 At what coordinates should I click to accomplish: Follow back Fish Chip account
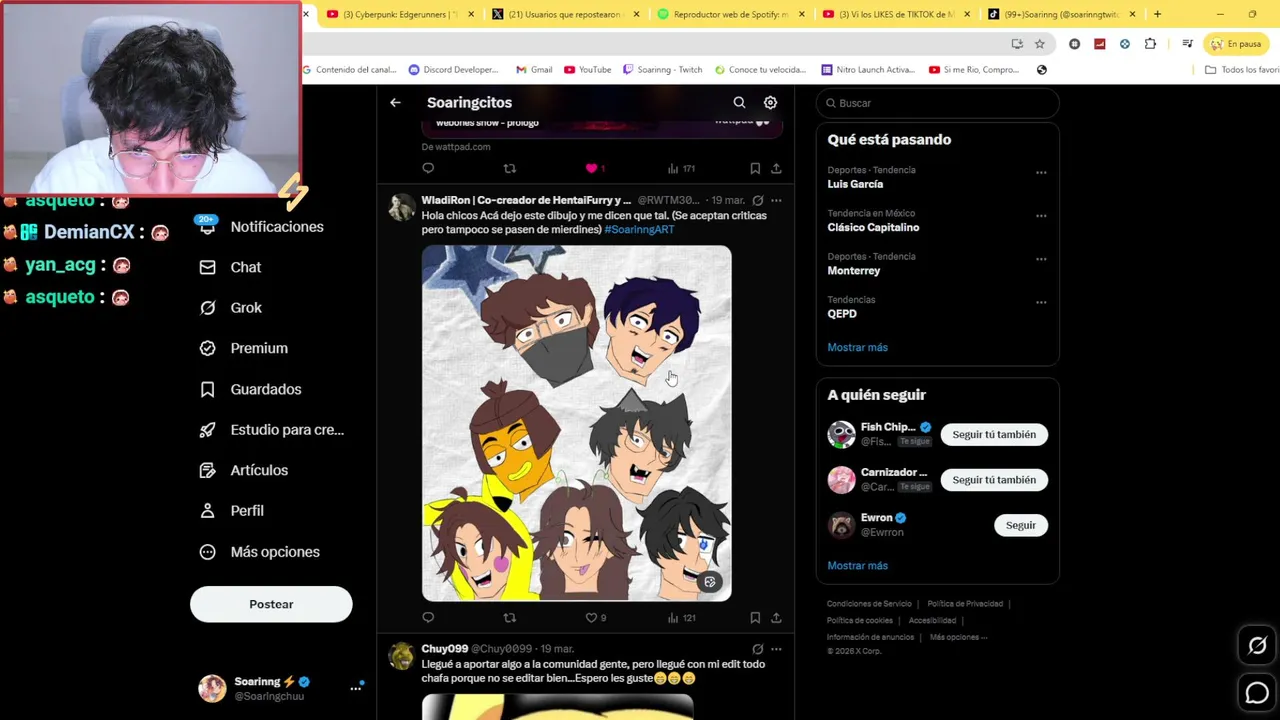(x=994, y=434)
